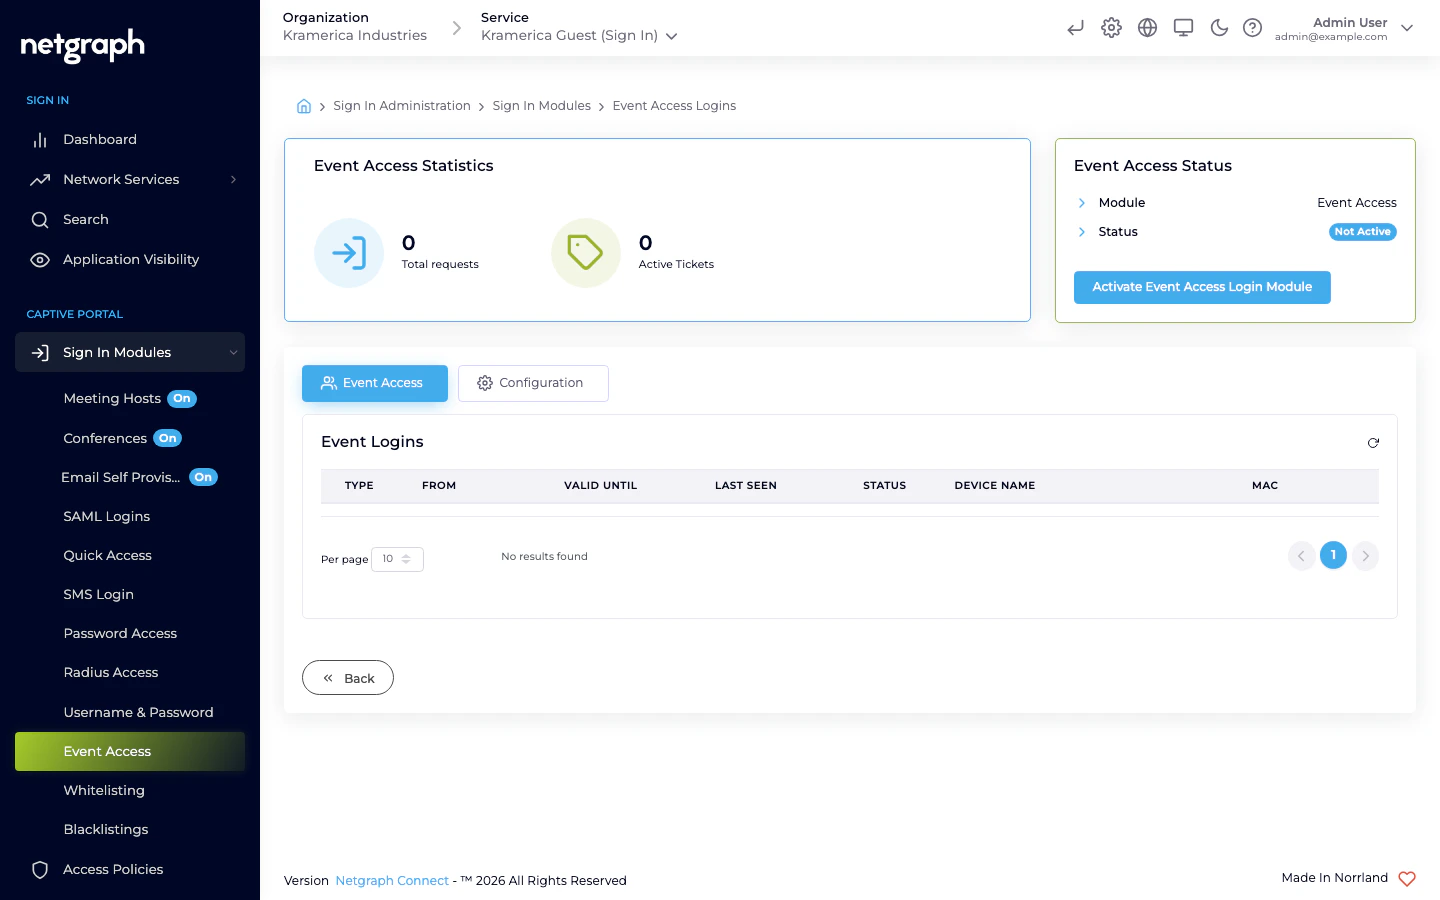This screenshot has height=900, width=1440.
Task: Toggle the Email Self Provisioning On badge
Action: [203, 477]
